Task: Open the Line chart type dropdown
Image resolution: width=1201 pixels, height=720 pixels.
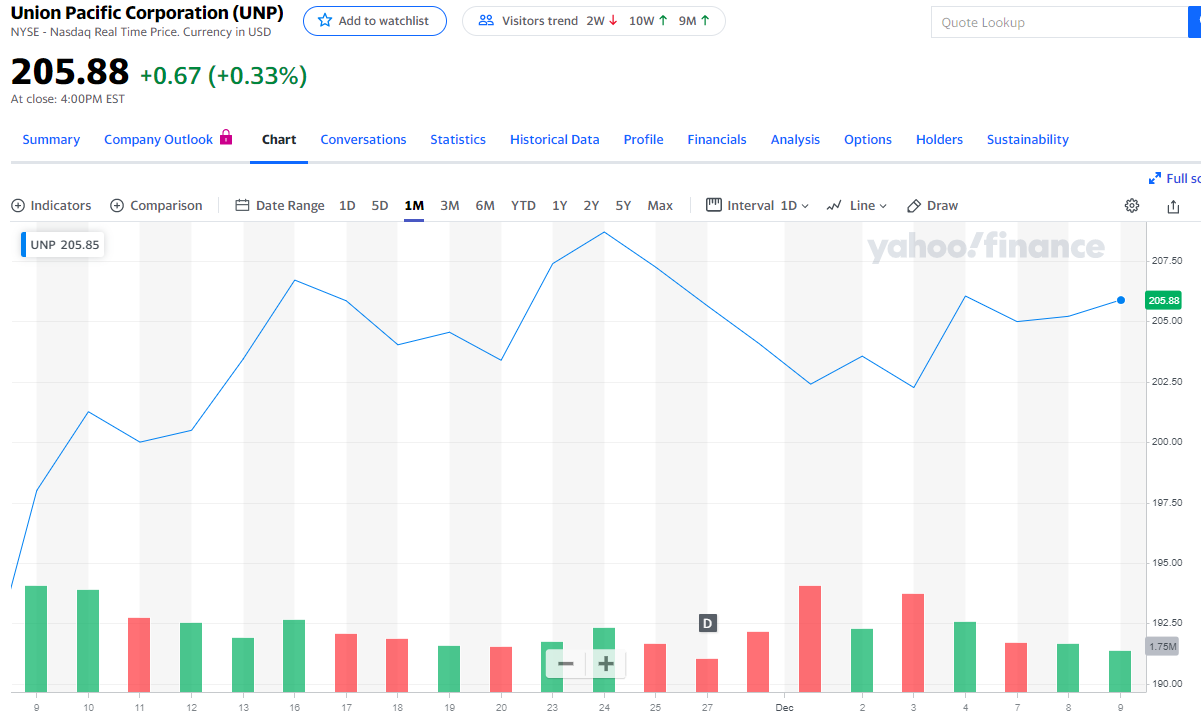Action: (x=858, y=205)
